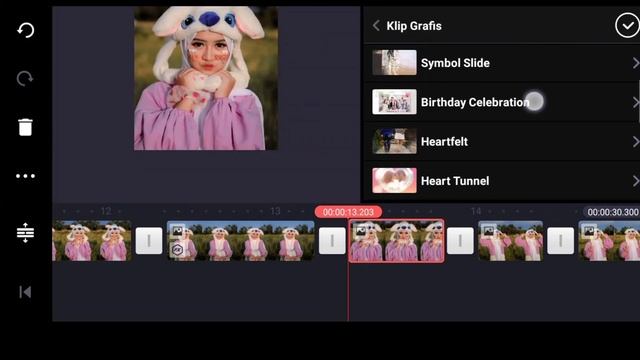Click total duration label 00:00:30.300
The image size is (640, 360).
(612, 212)
